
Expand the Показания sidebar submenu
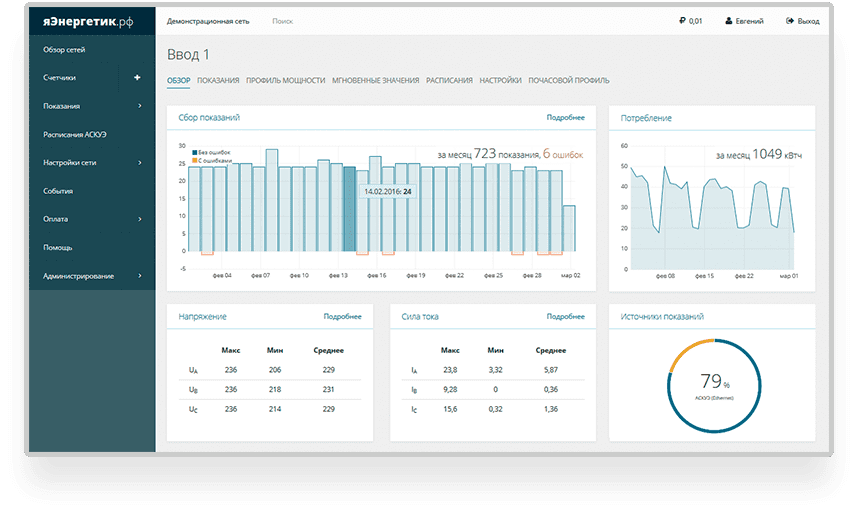pos(139,106)
